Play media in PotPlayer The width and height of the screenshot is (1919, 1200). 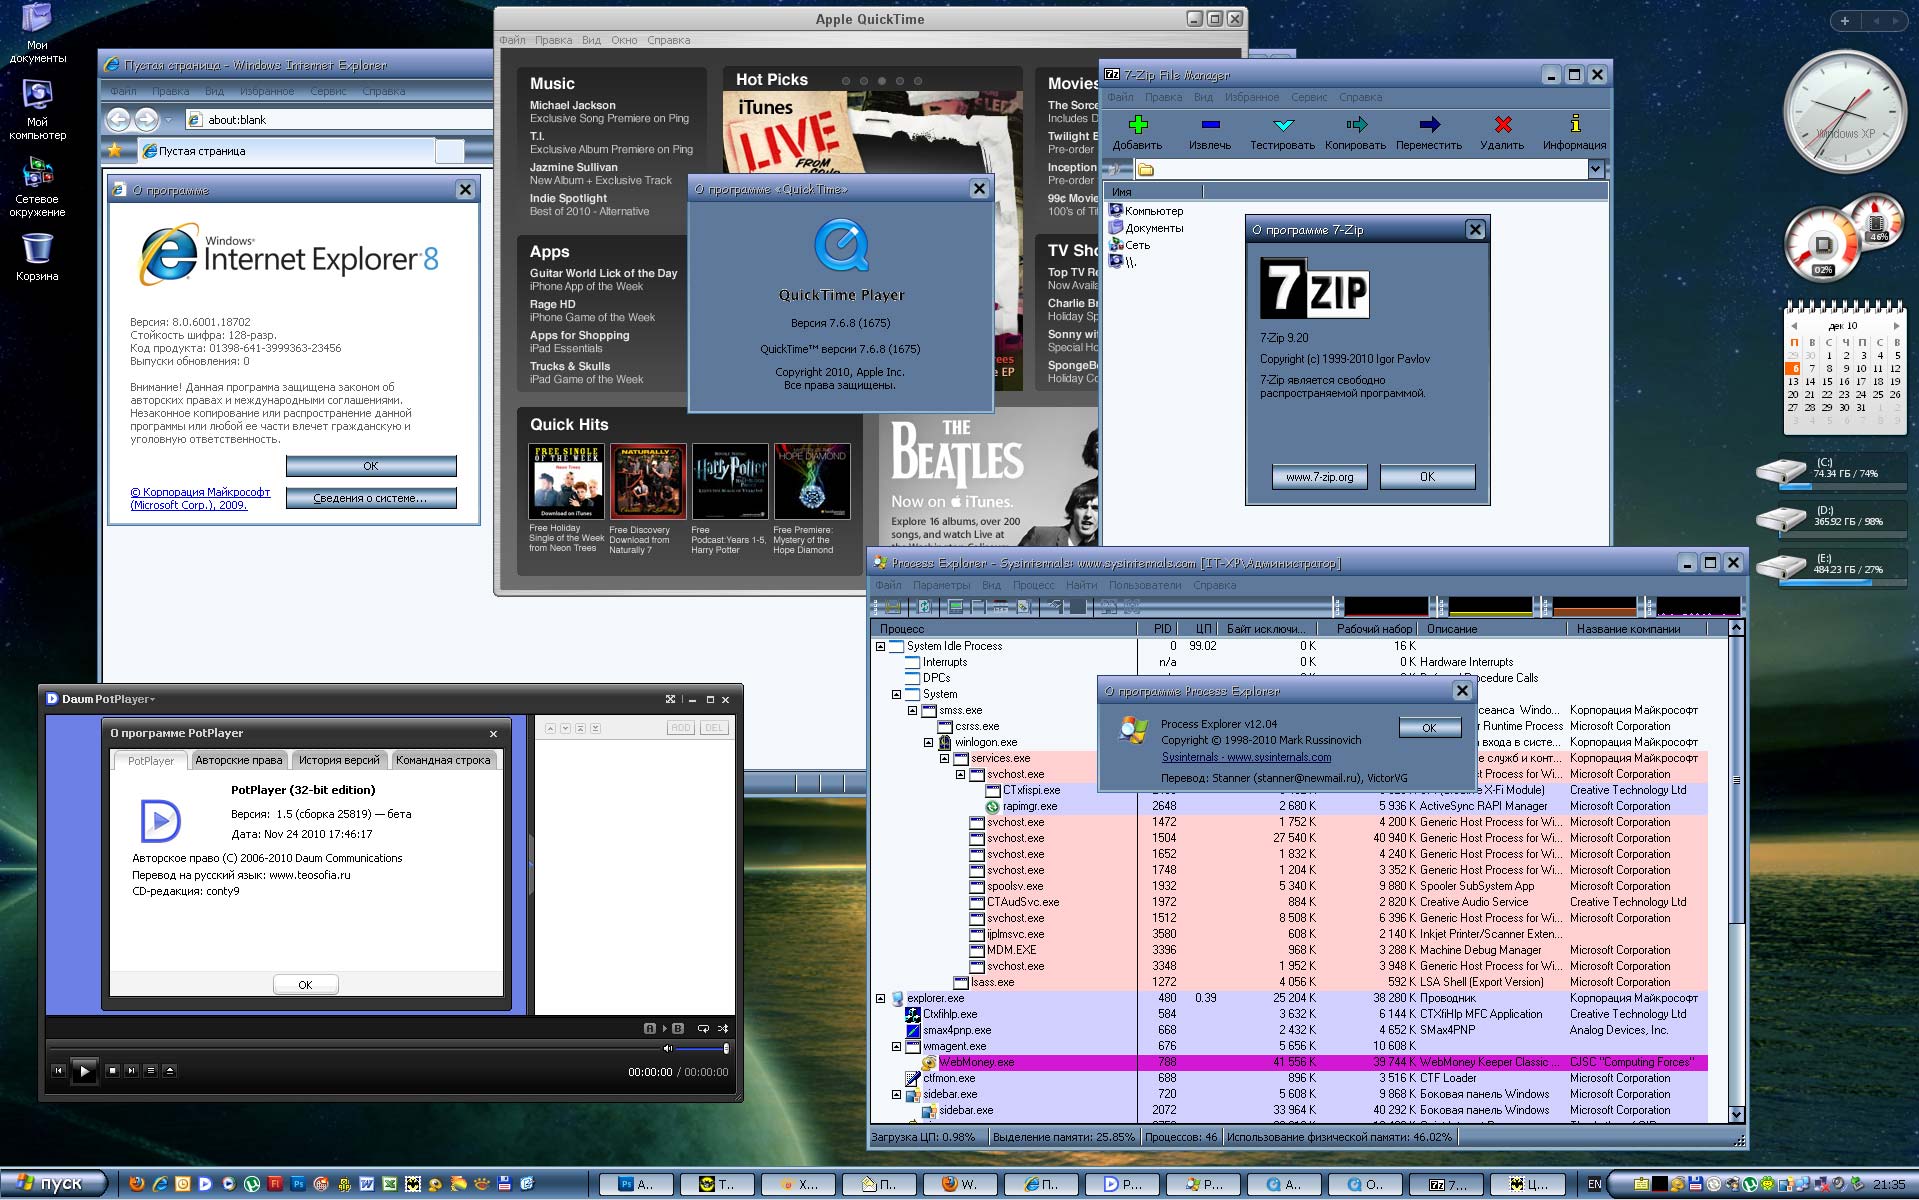[x=85, y=1071]
